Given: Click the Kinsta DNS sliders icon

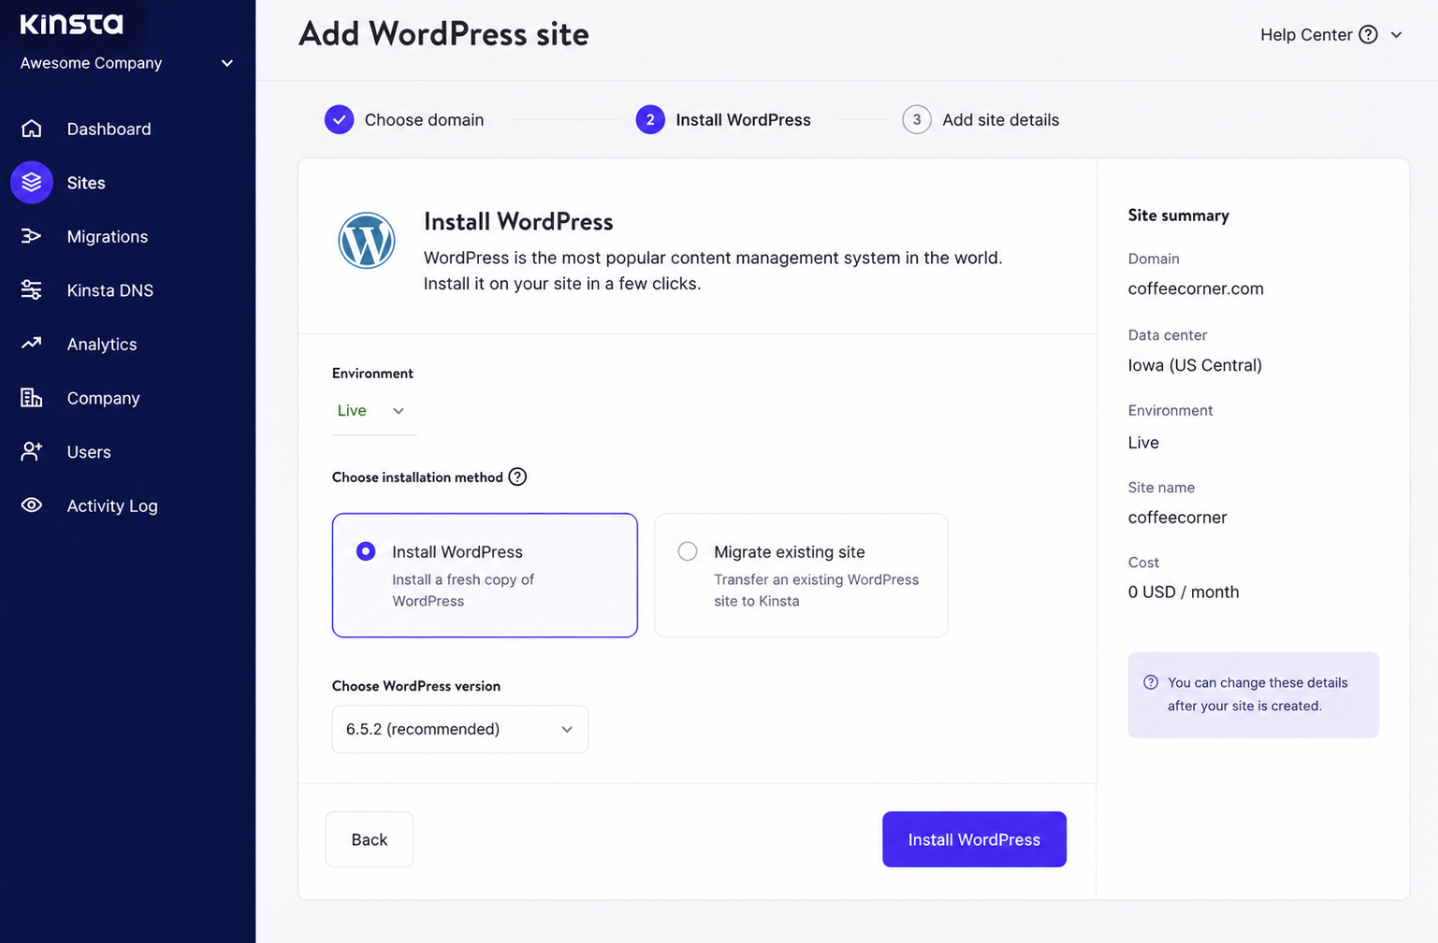Looking at the screenshot, I should click(32, 290).
